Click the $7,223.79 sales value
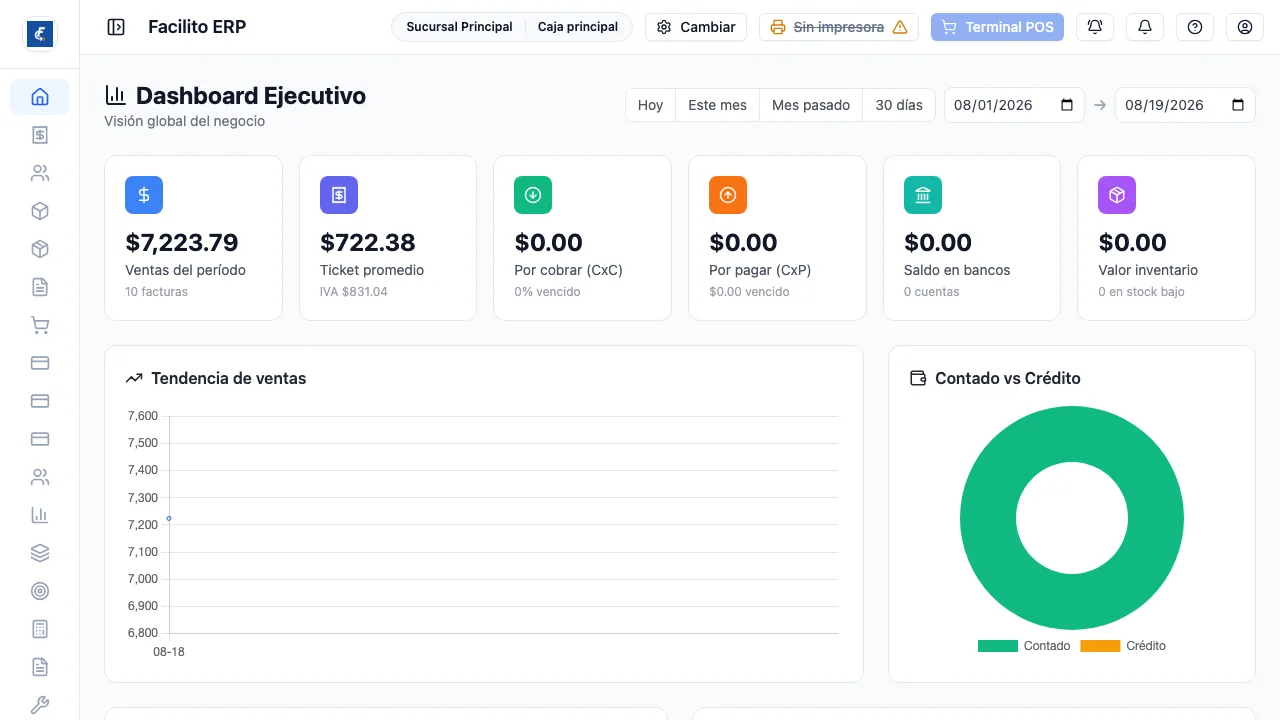The width and height of the screenshot is (1280, 720). click(182, 242)
